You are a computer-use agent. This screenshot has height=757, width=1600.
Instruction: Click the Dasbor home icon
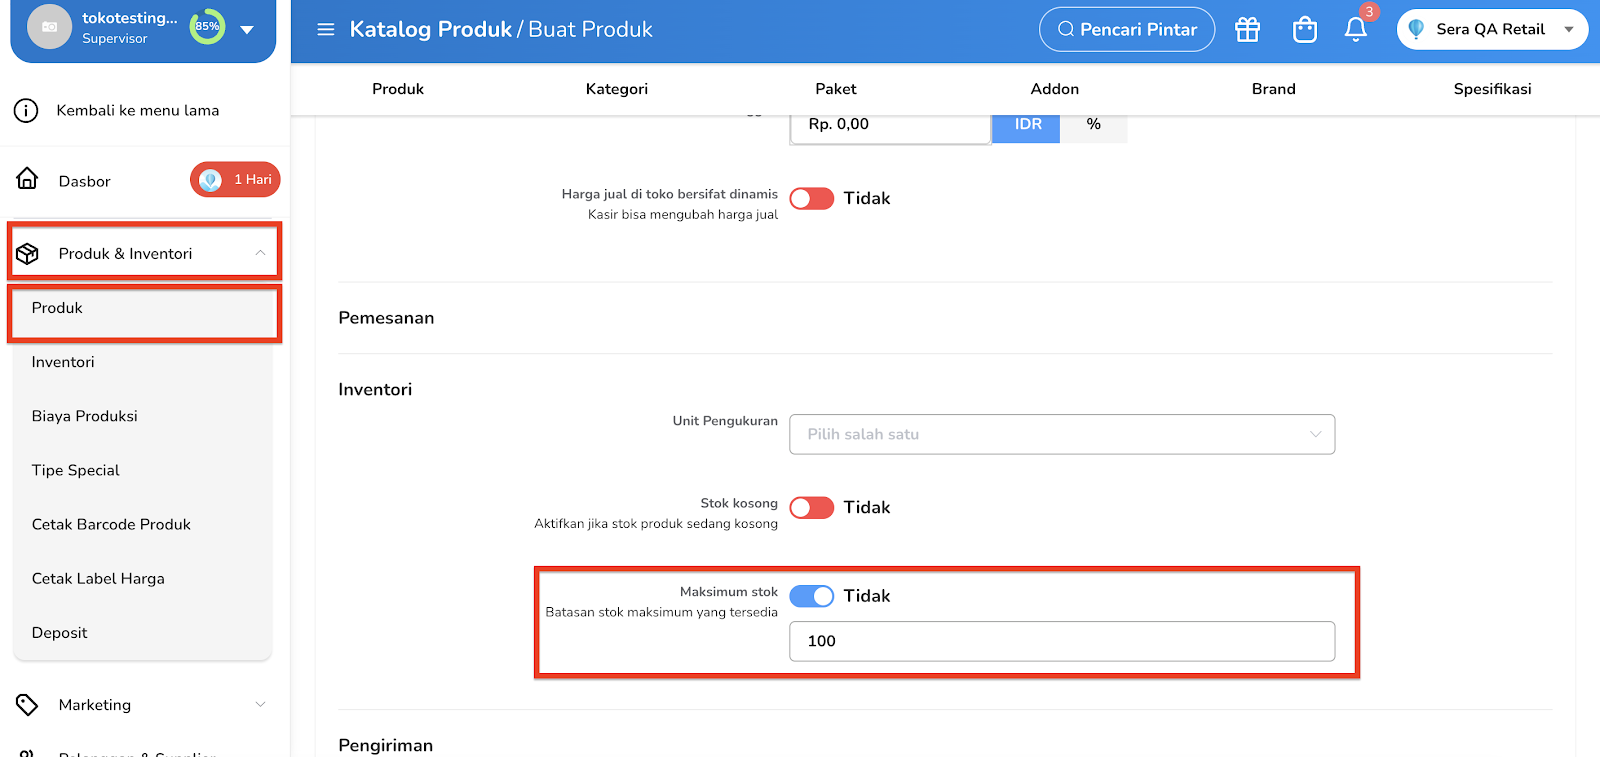point(27,179)
